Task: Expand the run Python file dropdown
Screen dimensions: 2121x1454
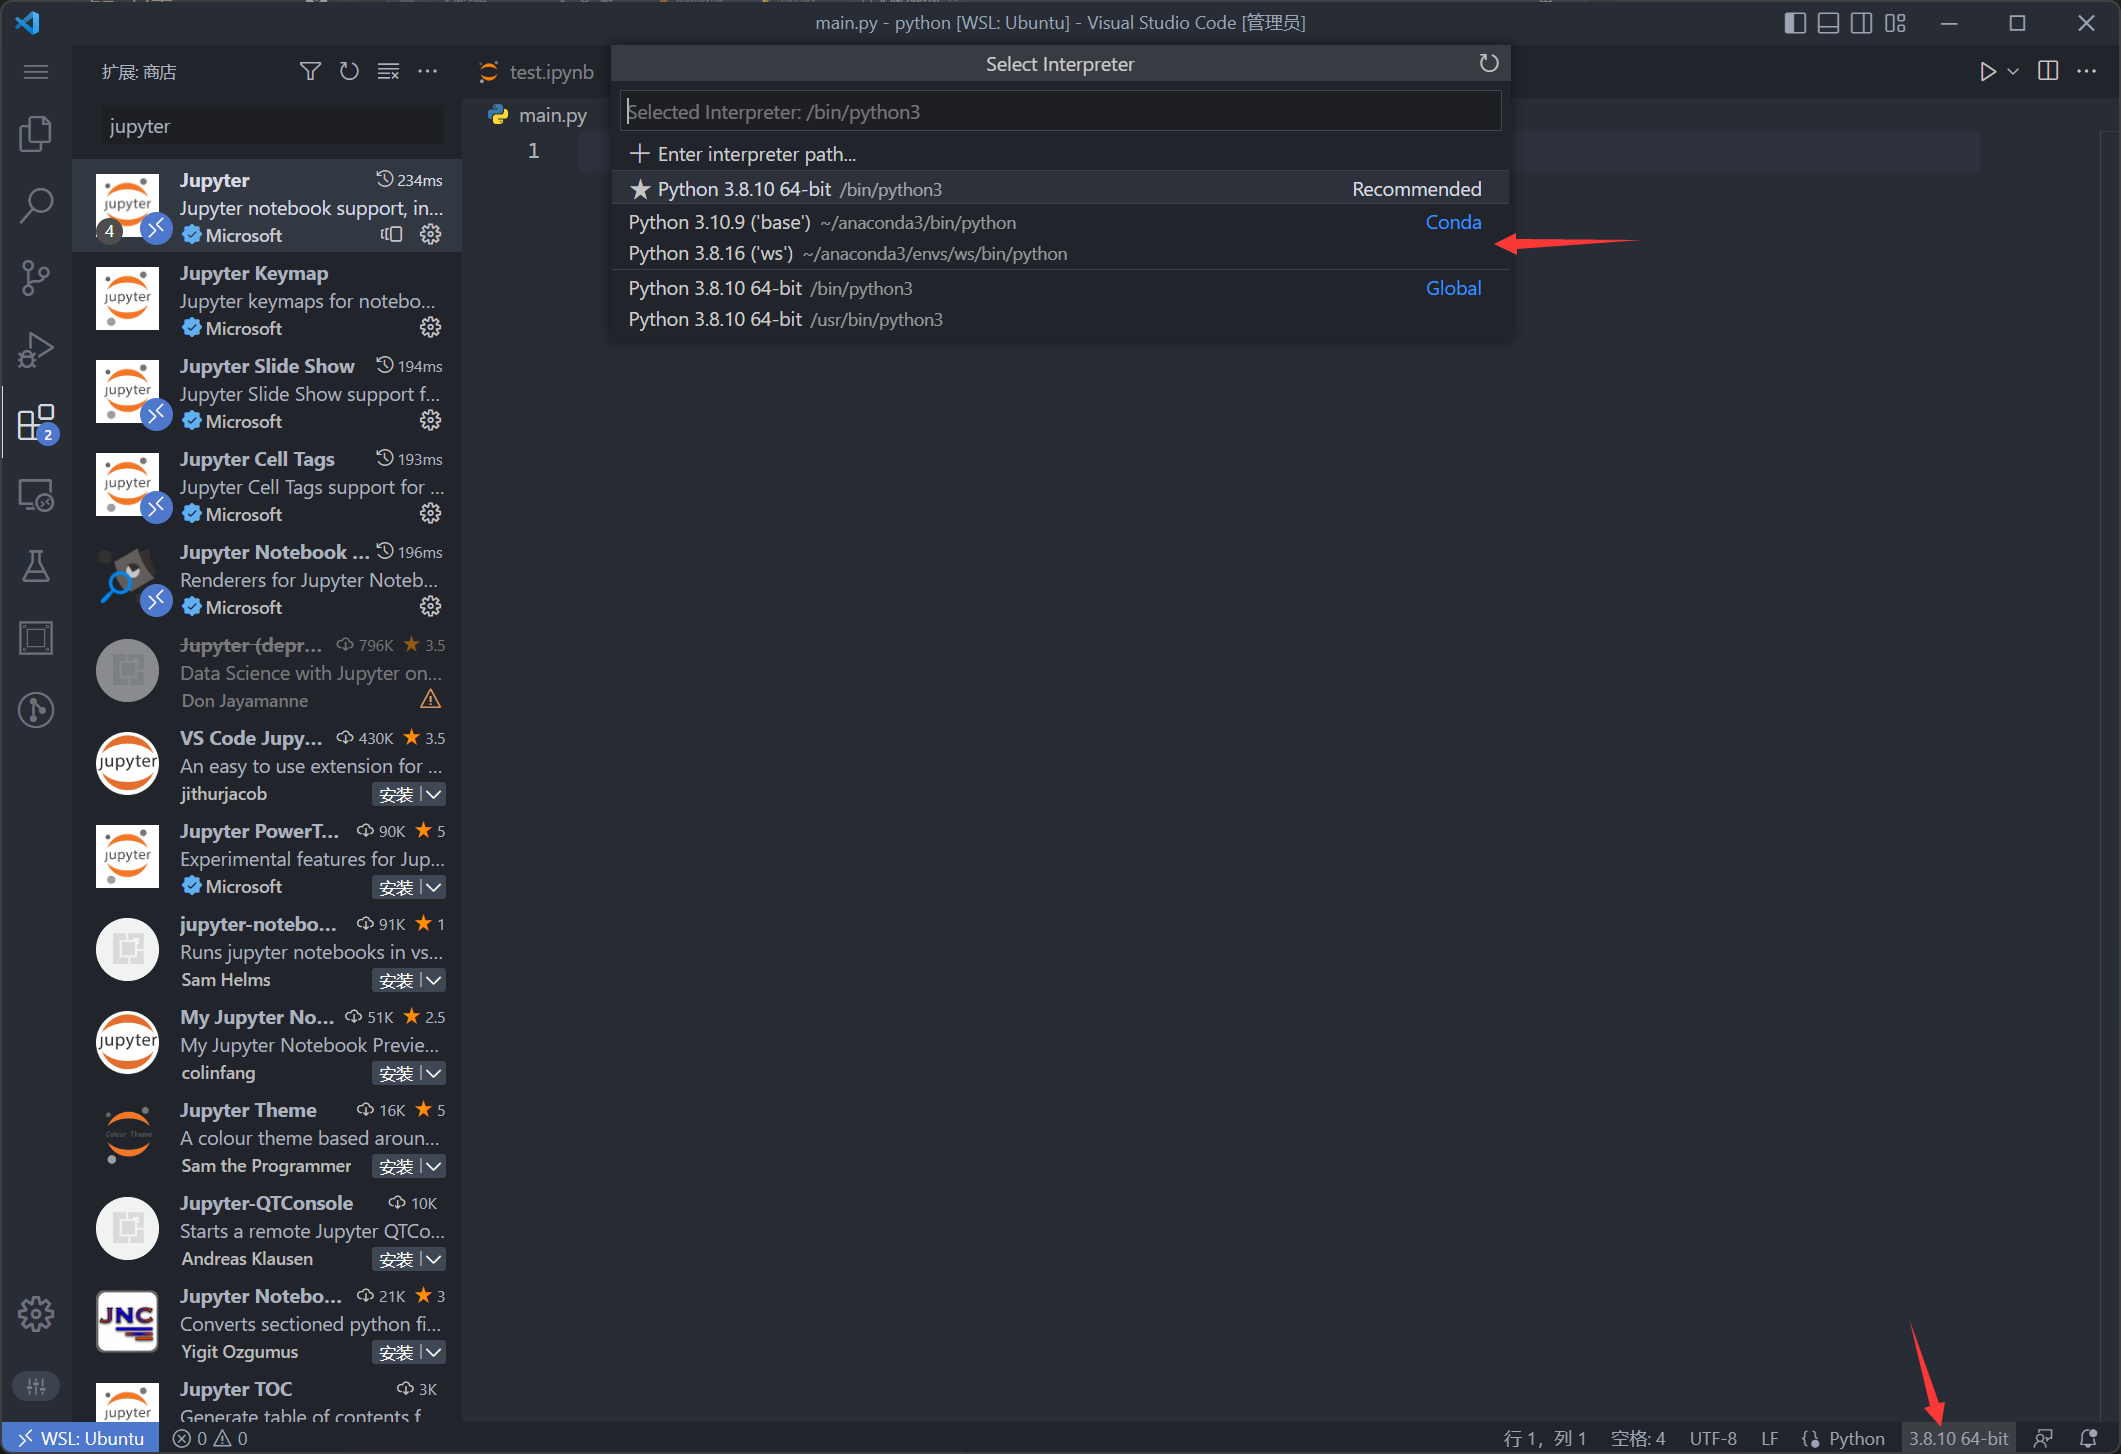Action: click(x=2013, y=71)
